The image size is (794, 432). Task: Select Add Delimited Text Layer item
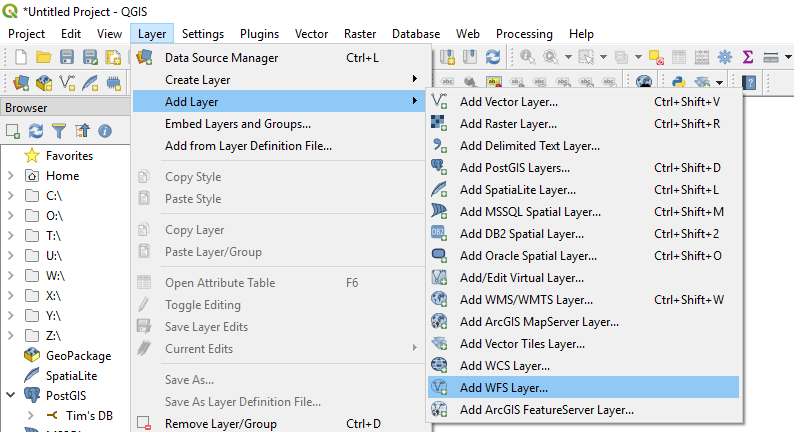point(583,146)
